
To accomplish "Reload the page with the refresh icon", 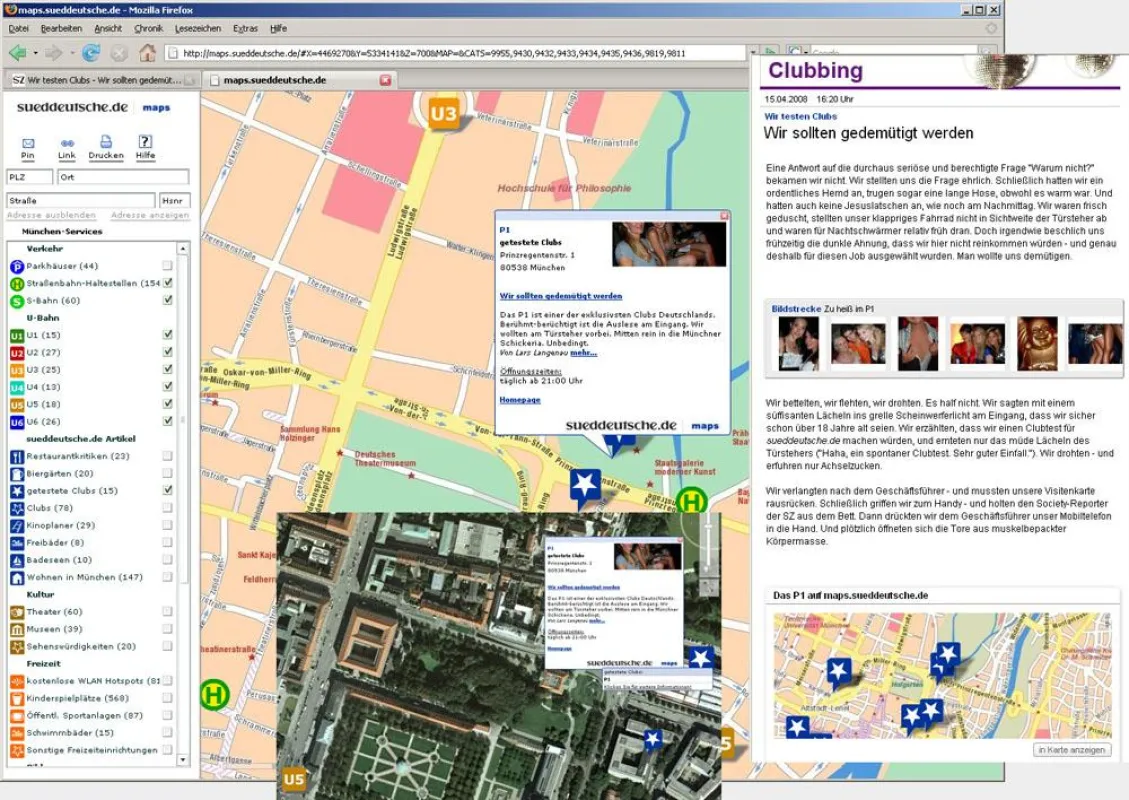I will tap(91, 53).
